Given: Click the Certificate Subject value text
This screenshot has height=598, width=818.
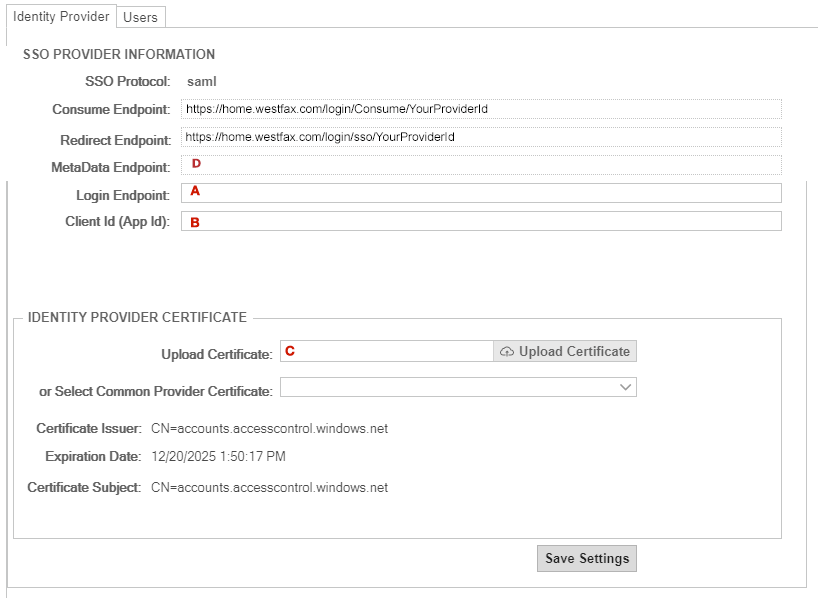Looking at the screenshot, I should (269, 488).
